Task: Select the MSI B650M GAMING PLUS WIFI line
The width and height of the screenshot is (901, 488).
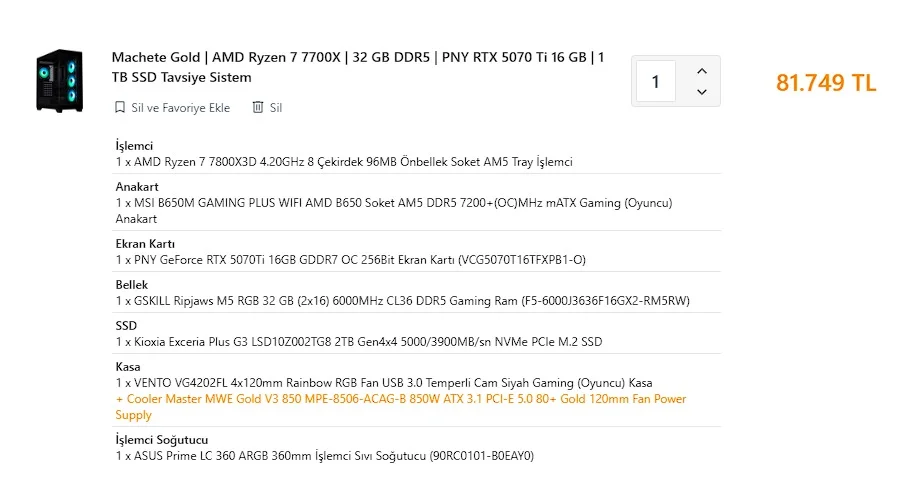Action: coord(394,203)
